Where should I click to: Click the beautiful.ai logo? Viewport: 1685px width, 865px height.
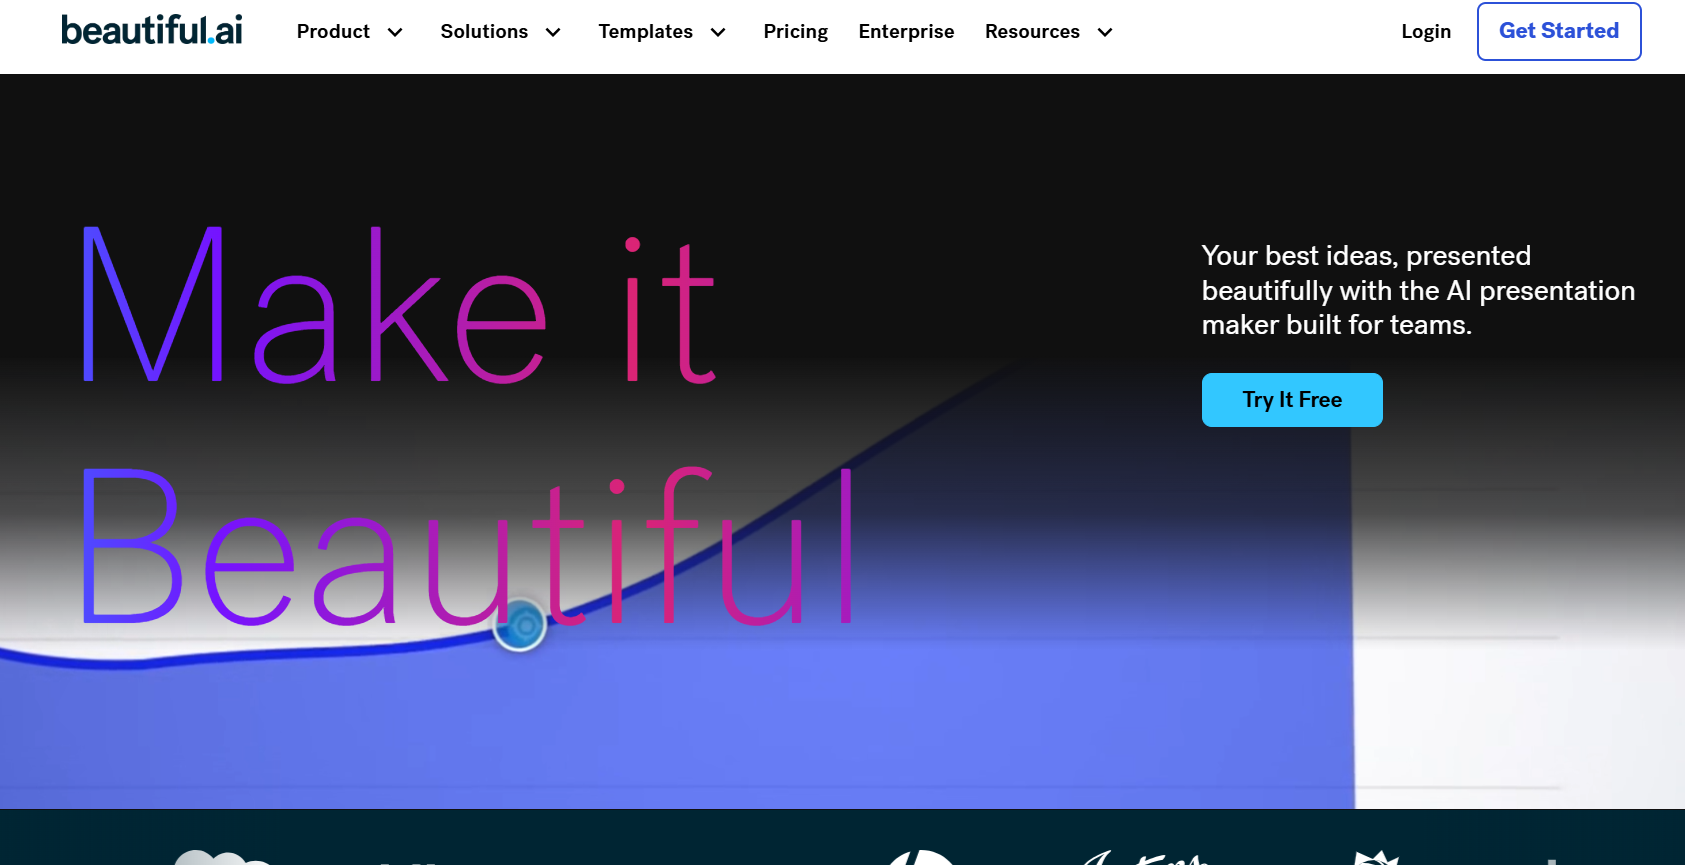pos(151,30)
